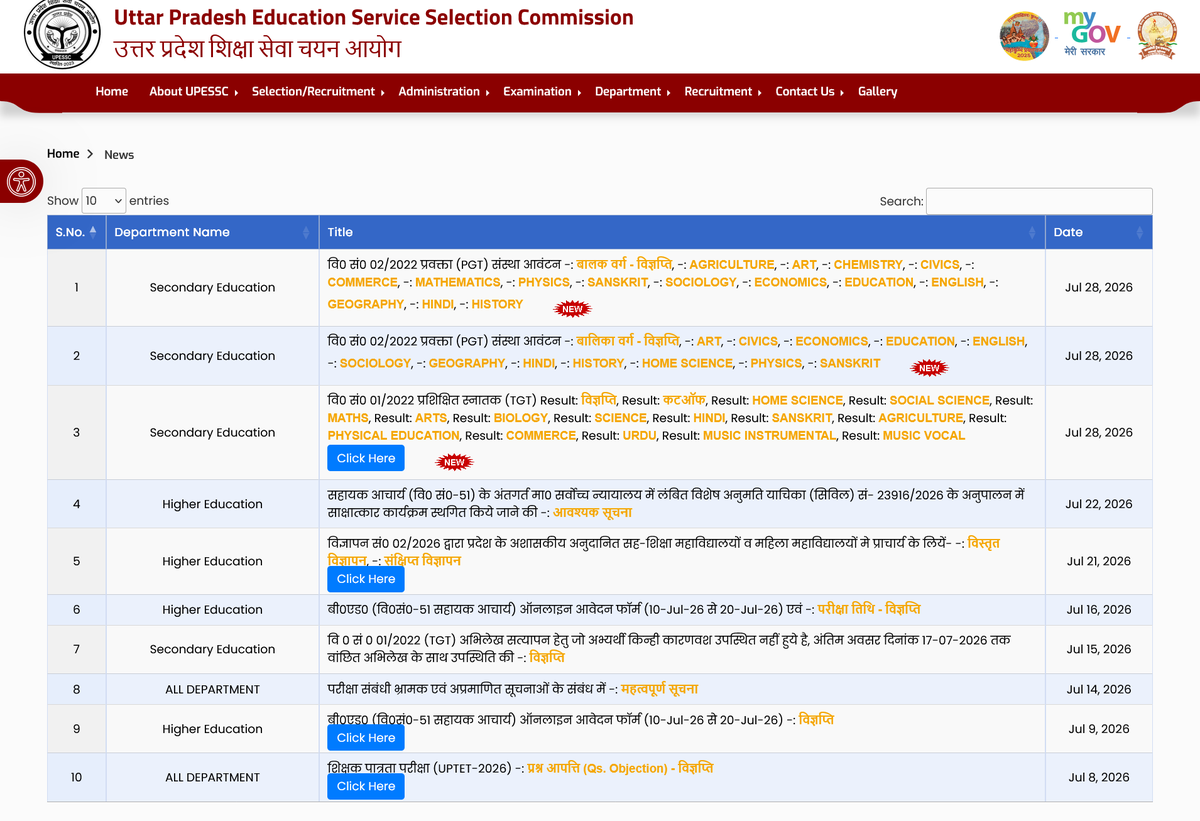Open SOCIOLOGY link in row 2
Viewport: 1200px width, 821px height.
pos(375,363)
